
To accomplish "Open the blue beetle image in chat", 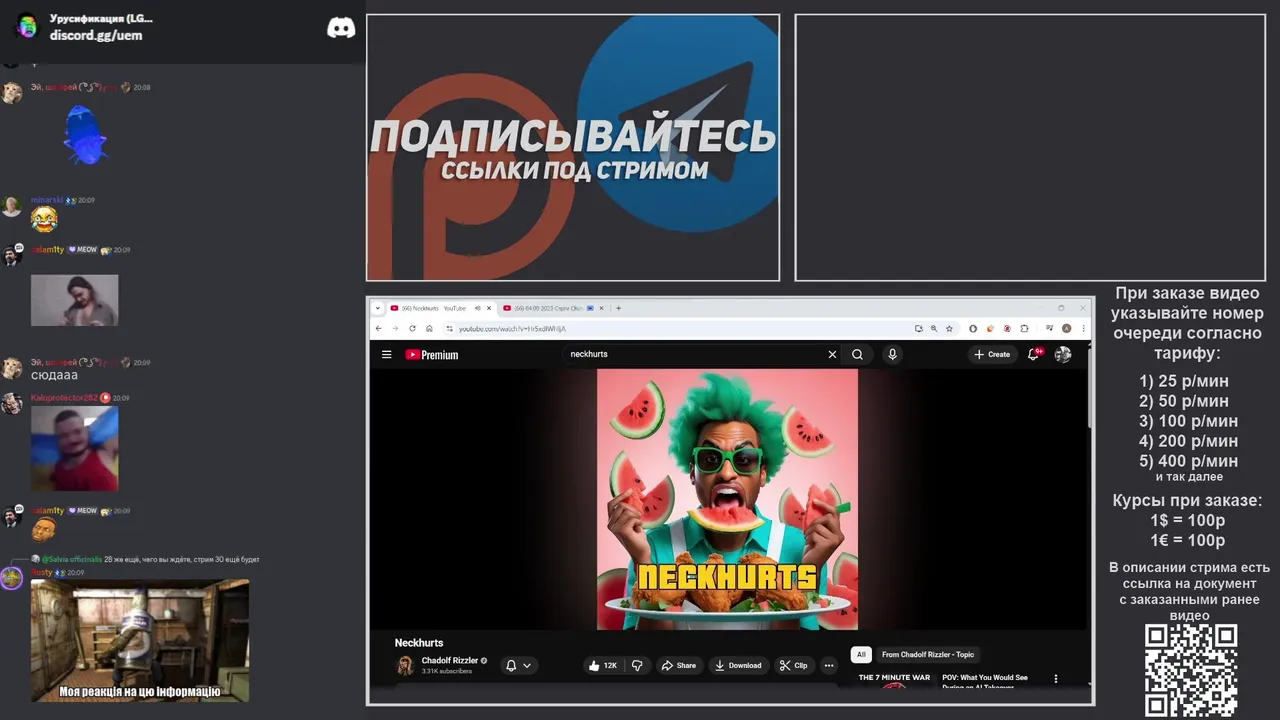I will pyautogui.click(x=85, y=135).
